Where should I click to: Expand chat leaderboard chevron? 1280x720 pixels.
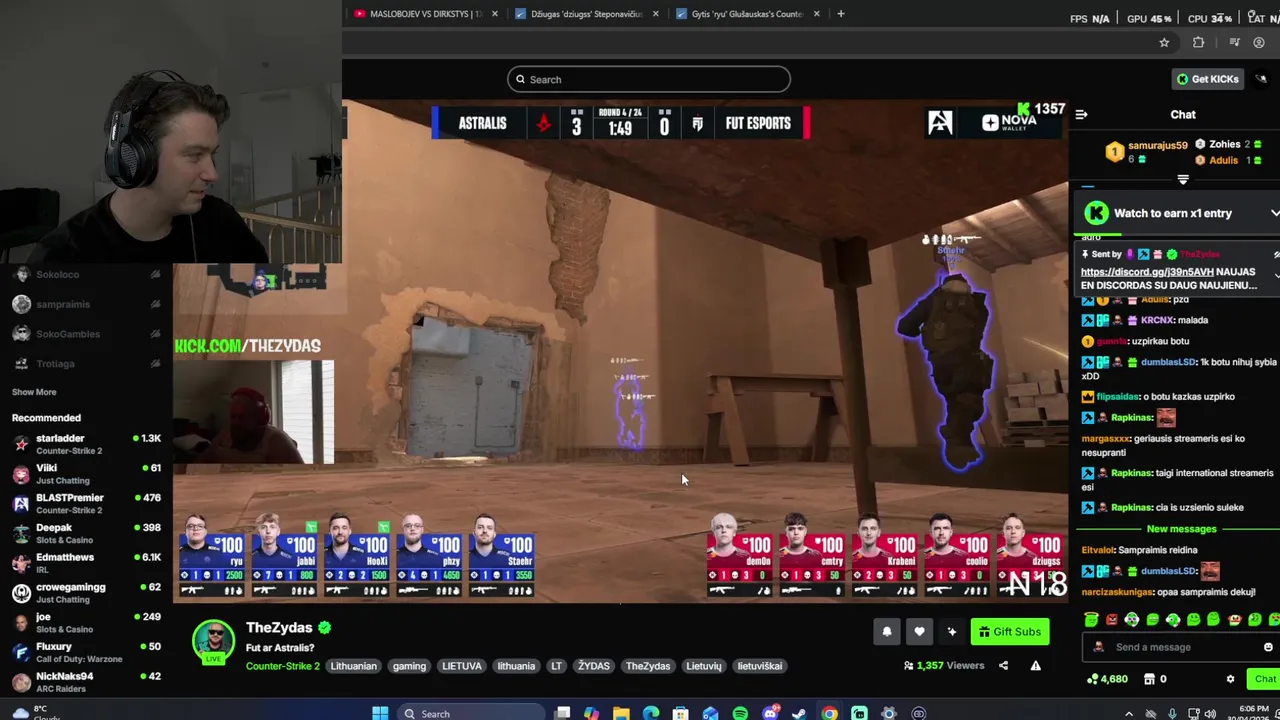pos(1183,181)
